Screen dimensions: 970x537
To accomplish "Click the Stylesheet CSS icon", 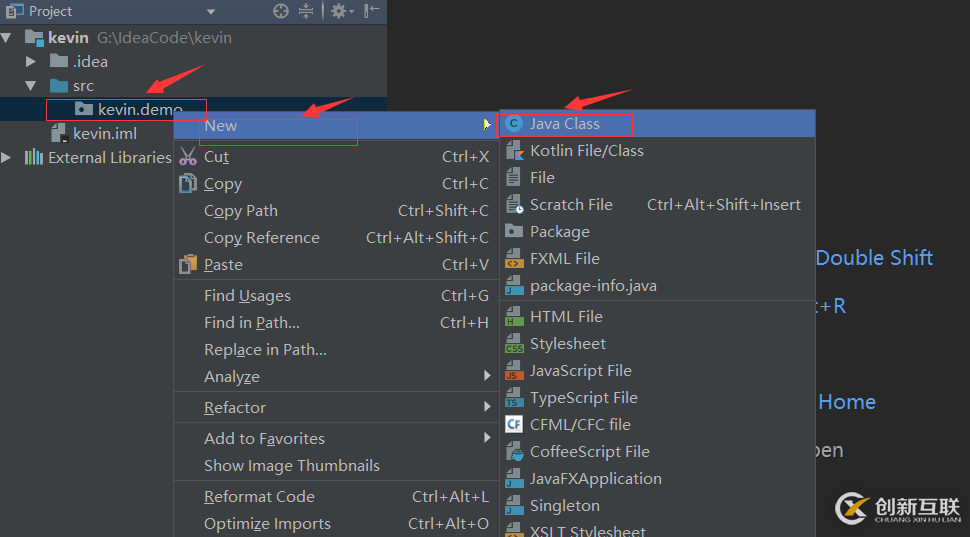I will tap(514, 343).
